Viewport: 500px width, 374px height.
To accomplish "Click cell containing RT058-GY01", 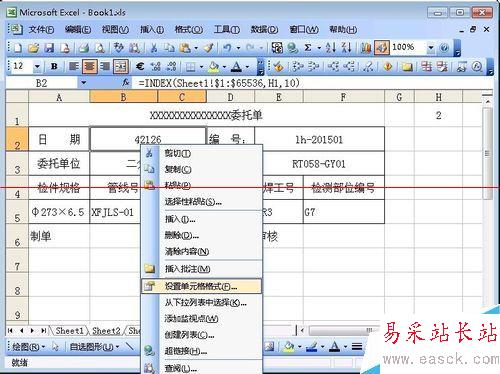I will pyautogui.click(x=319, y=164).
